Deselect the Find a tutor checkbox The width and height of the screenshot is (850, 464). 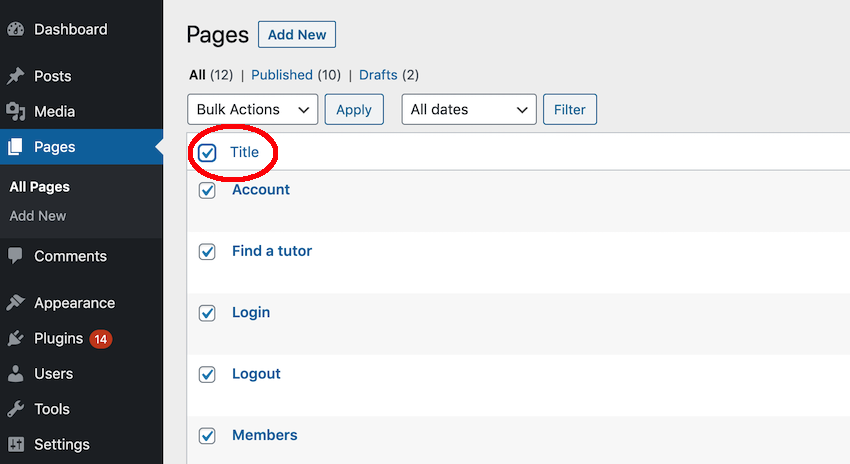207,252
